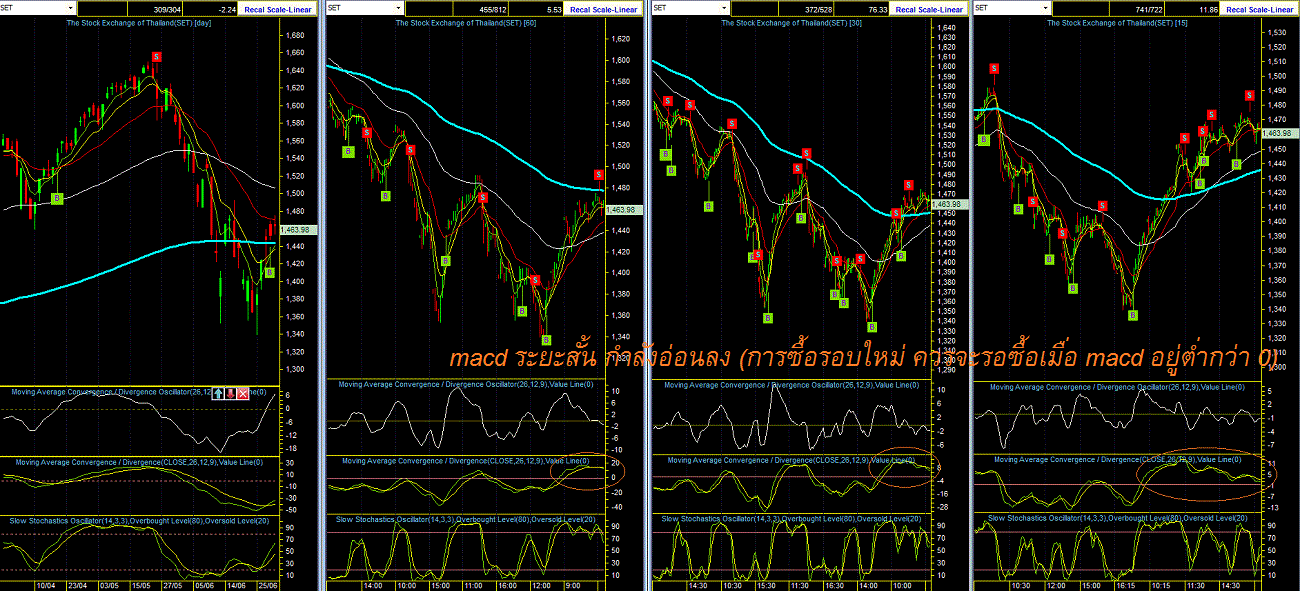This screenshot has height=591, width=1300.
Task: Click the rightmost S marker on 60 chart
Action: [x=598, y=175]
